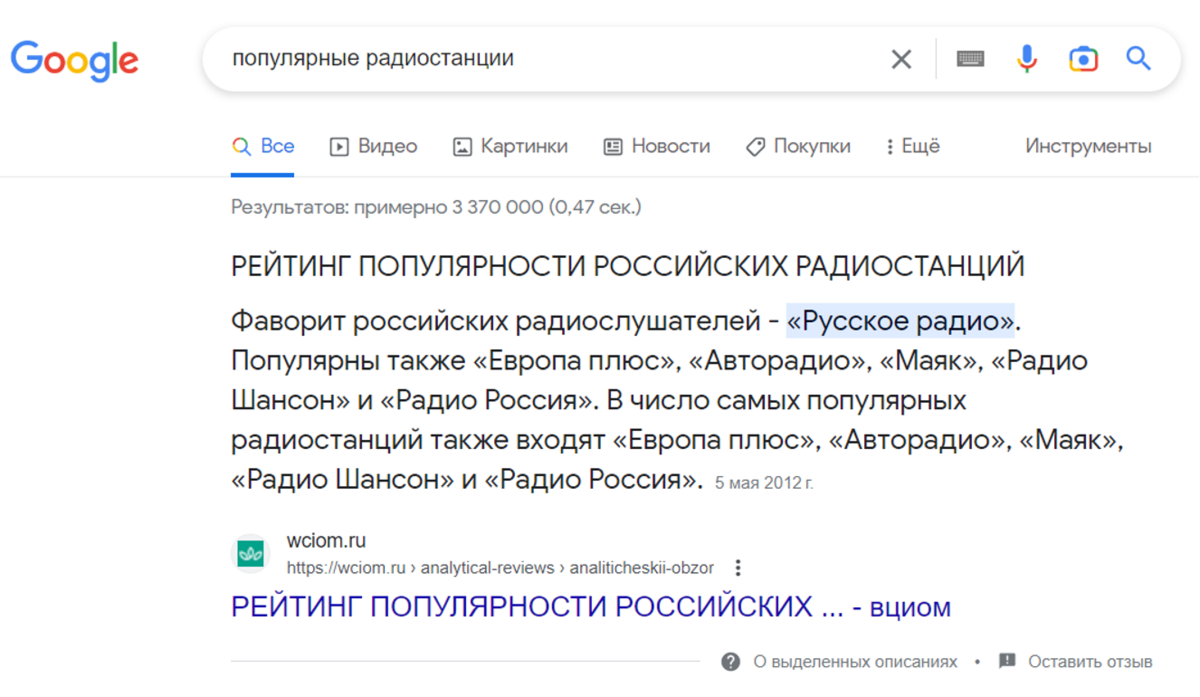This screenshot has width=1200, height=697.
Task: Click the date 5 мая 2012 г.
Action: (764, 483)
